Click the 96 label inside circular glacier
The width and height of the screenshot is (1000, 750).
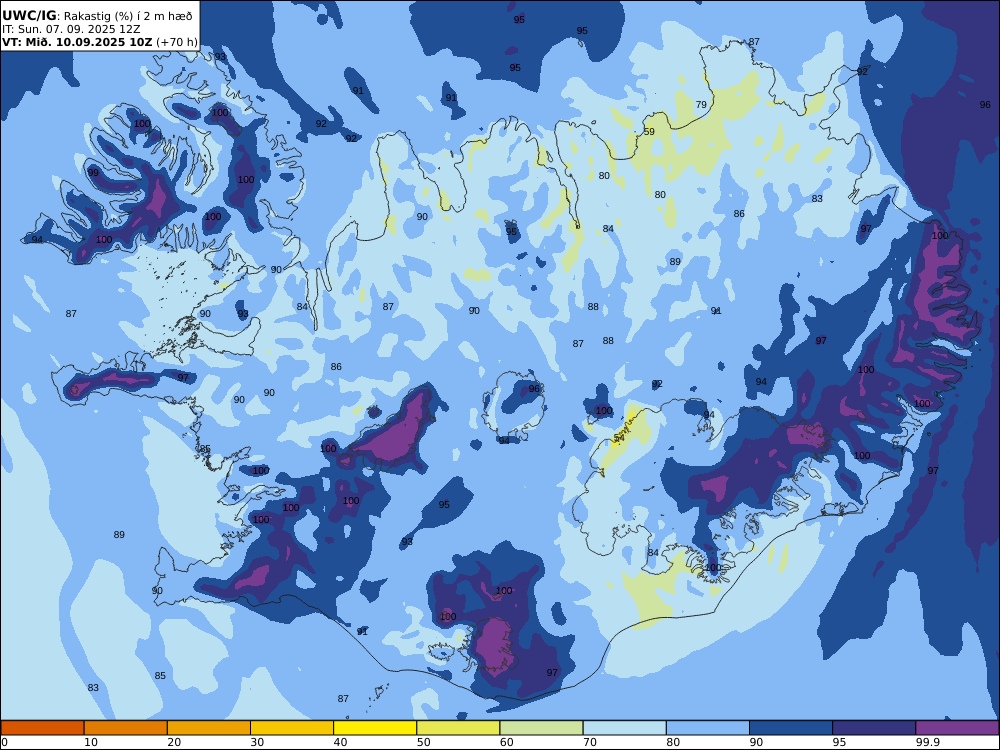pos(534,388)
